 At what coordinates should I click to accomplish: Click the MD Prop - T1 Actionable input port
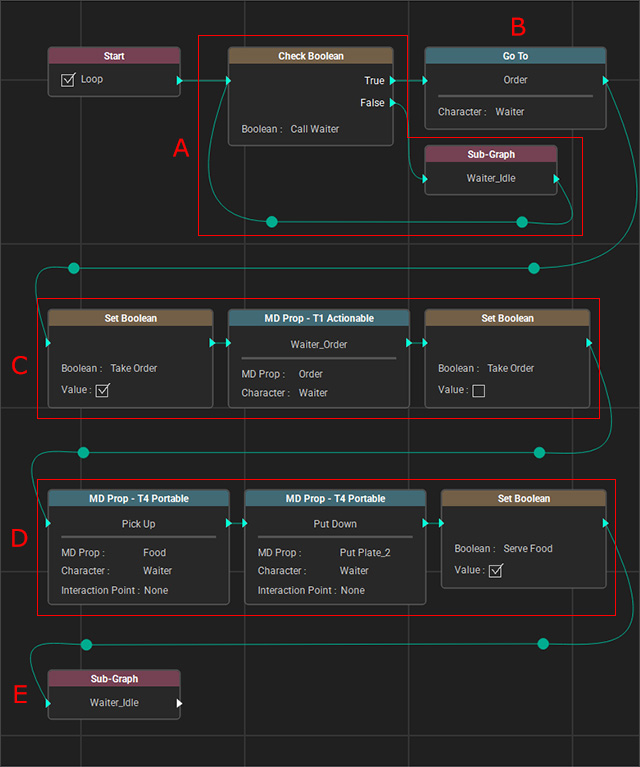pyautogui.click(x=229, y=343)
